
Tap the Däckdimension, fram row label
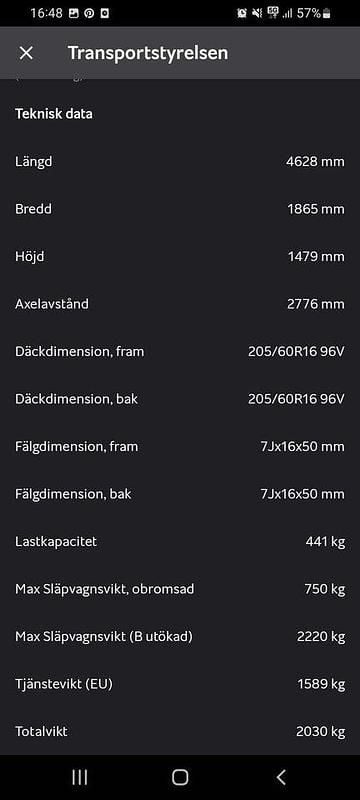tap(80, 352)
